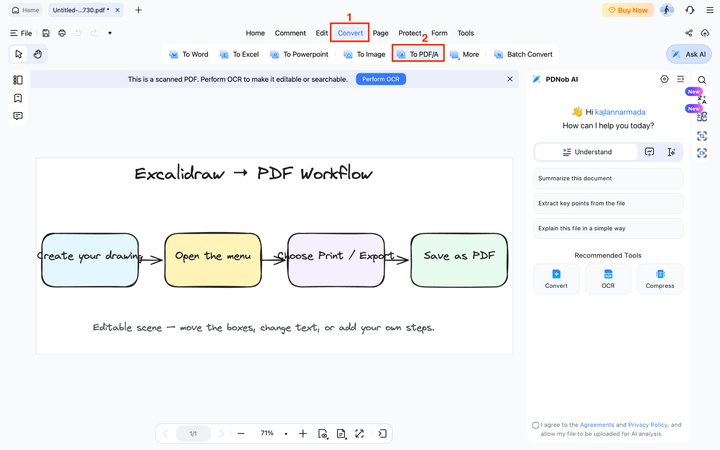Choose the To Excel conversion
This screenshot has width=720, height=450.
pos(239,54)
